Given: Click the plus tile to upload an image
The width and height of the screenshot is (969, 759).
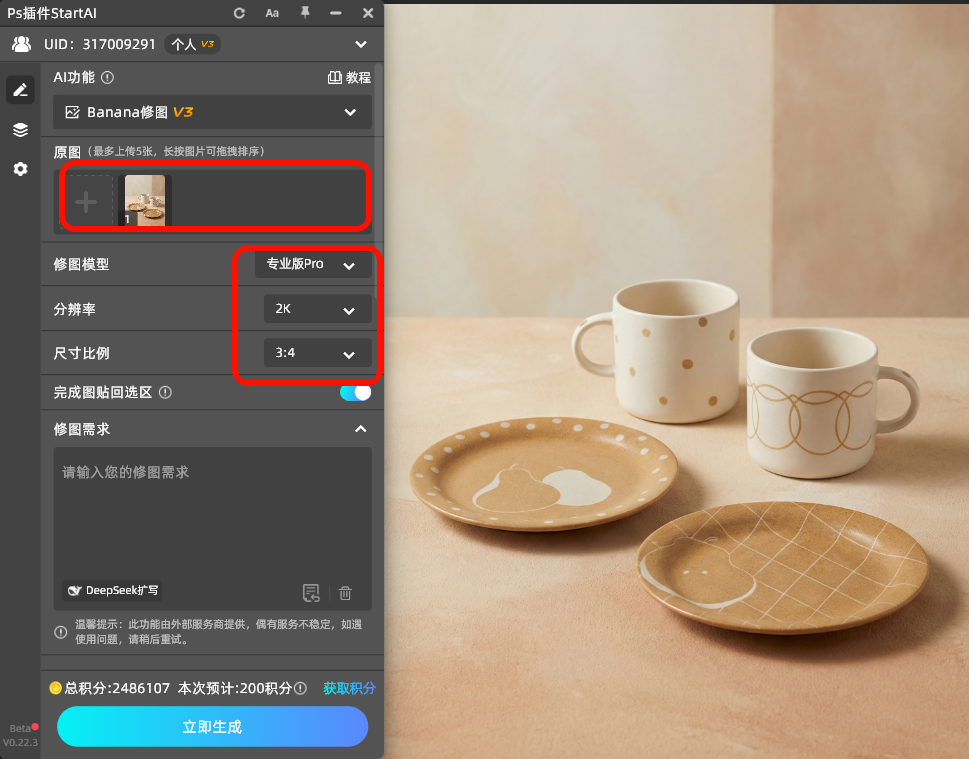Looking at the screenshot, I should tap(87, 199).
